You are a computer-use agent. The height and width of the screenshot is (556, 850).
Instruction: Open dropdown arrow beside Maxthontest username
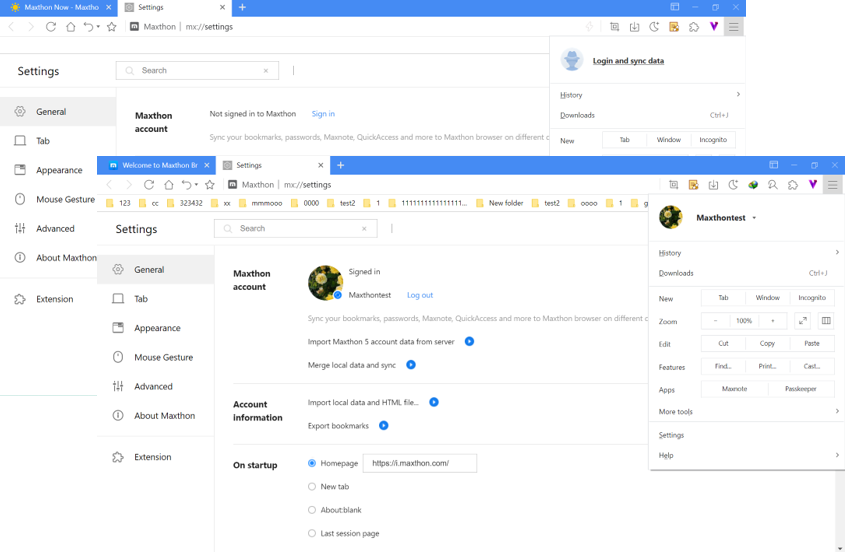(x=754, y=218)
